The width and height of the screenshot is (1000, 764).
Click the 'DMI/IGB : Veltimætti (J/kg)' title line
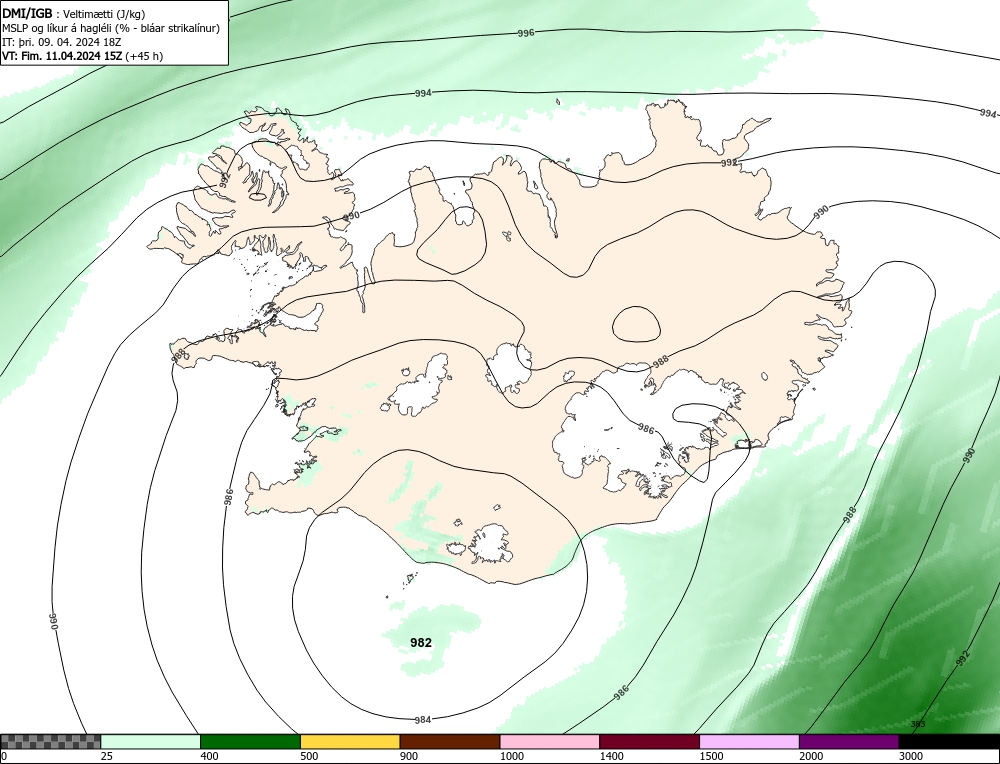click(x=73, y=14)
